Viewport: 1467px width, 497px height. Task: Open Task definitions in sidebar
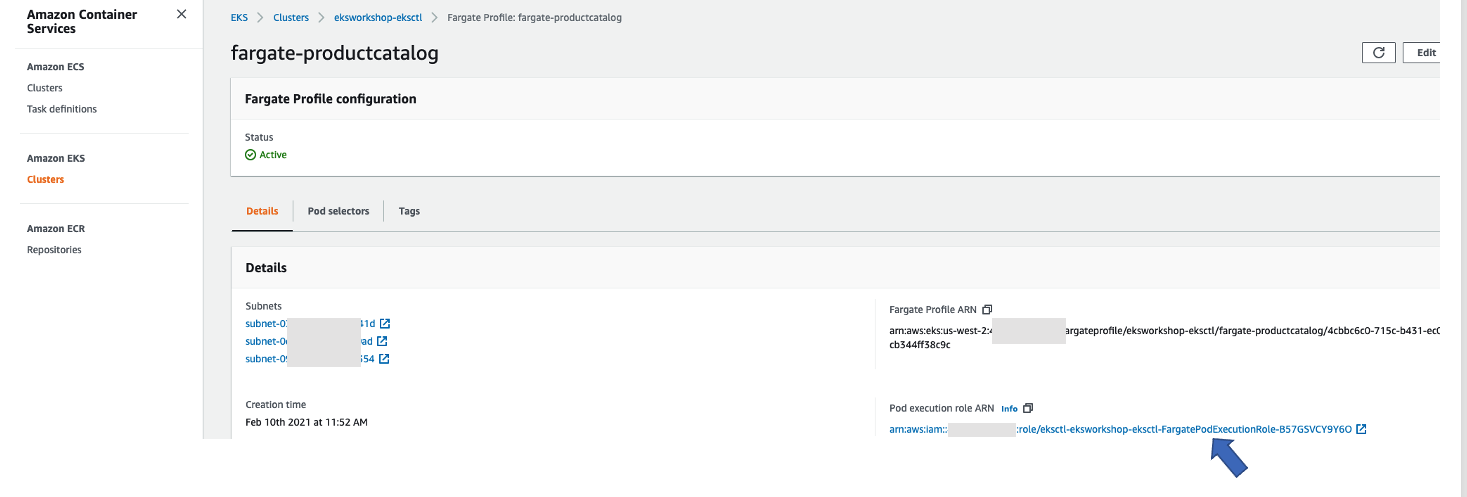pos(62,109)
